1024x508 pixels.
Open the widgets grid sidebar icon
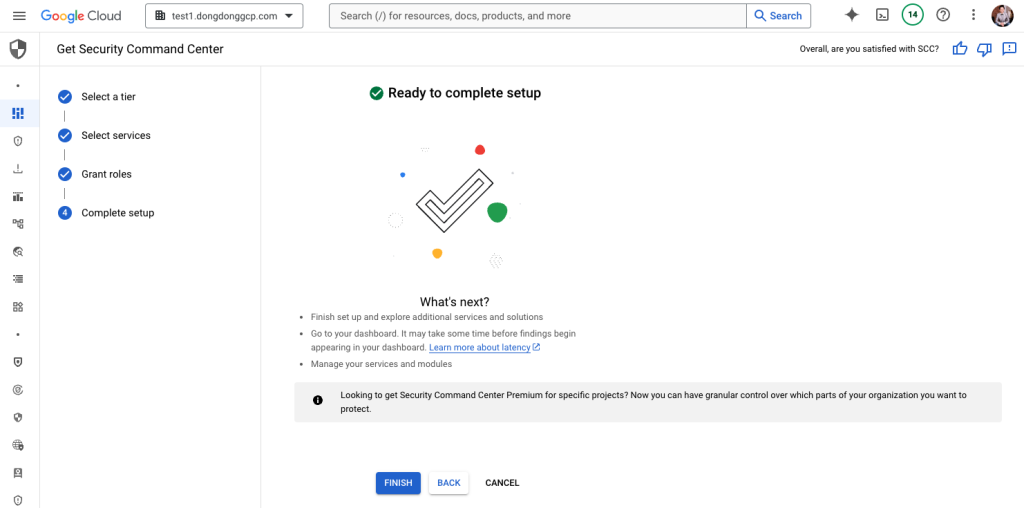(18, 307)
